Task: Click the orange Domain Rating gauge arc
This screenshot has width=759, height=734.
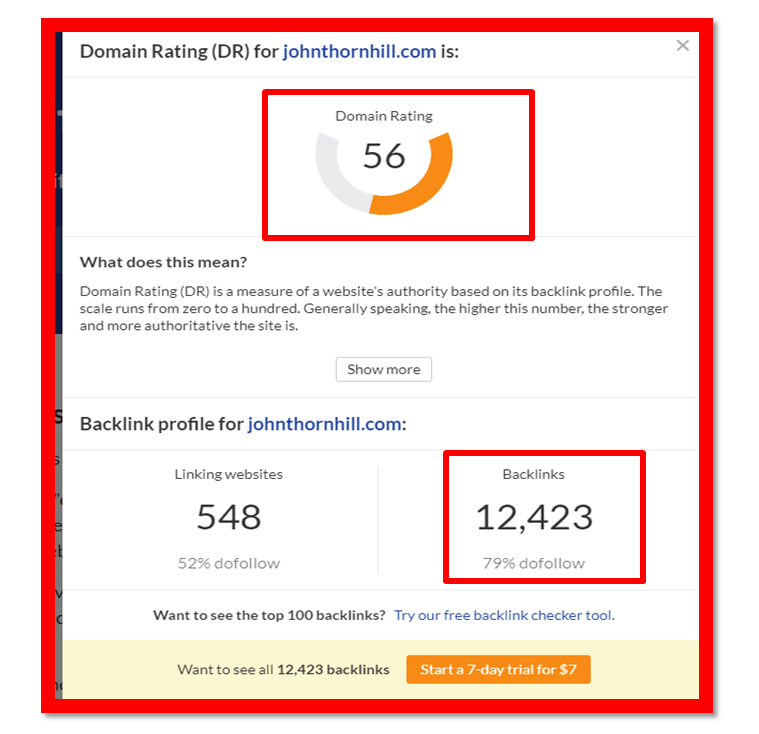Action: pyautogui.click(x=435, y=180)
